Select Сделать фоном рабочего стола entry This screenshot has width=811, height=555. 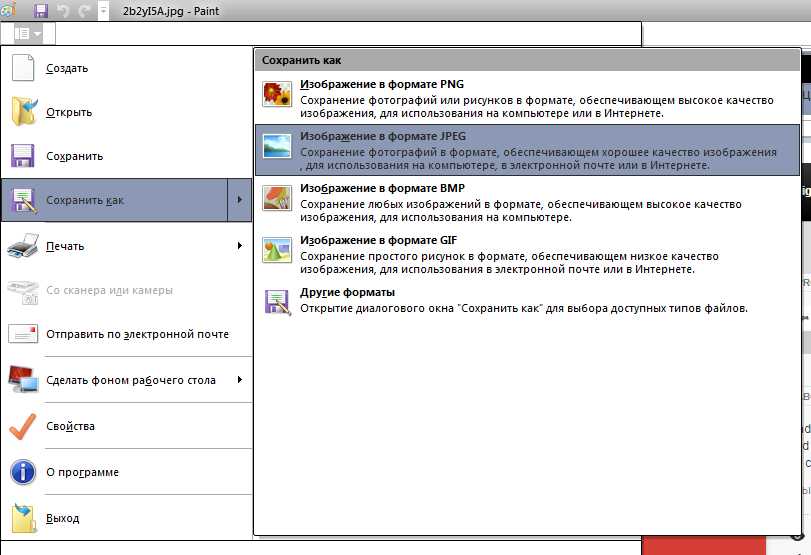coord(126,380)
